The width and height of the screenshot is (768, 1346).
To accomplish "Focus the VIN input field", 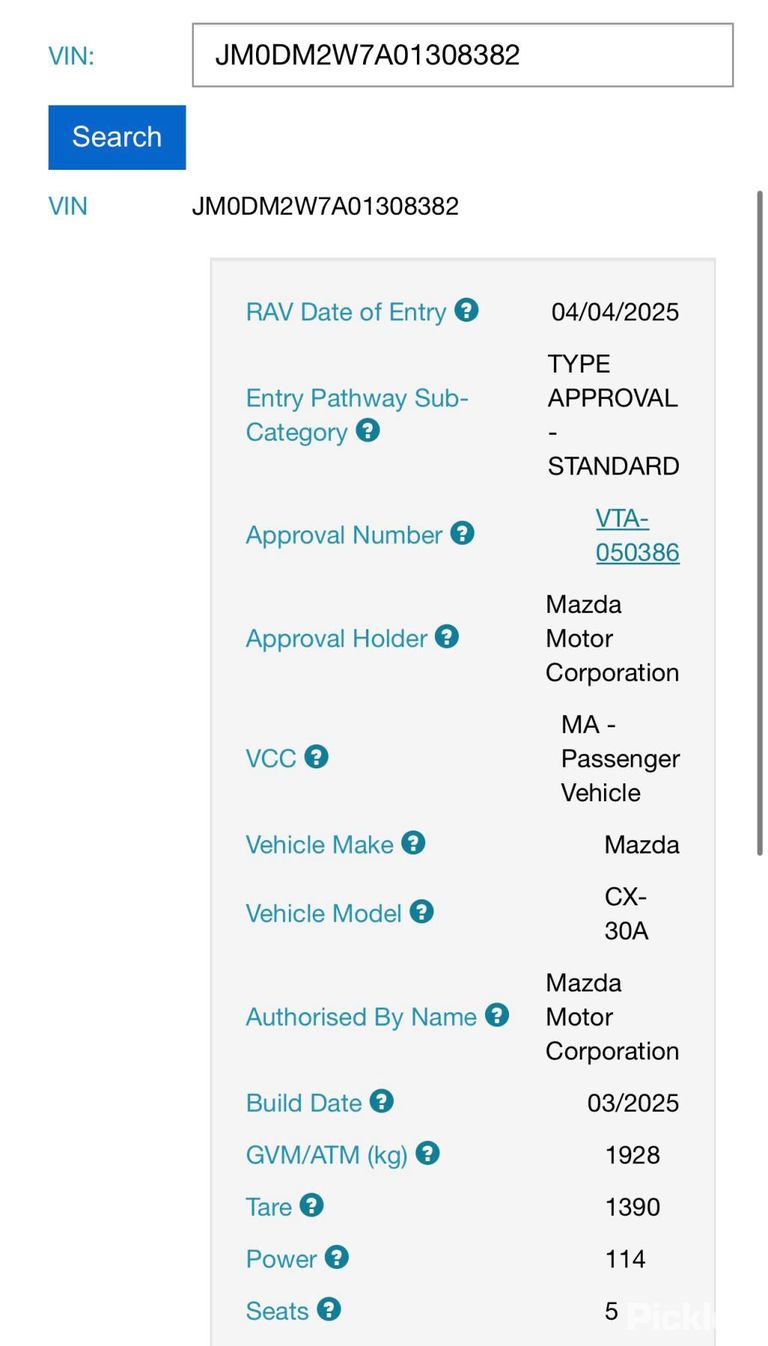I will point(463,55).
